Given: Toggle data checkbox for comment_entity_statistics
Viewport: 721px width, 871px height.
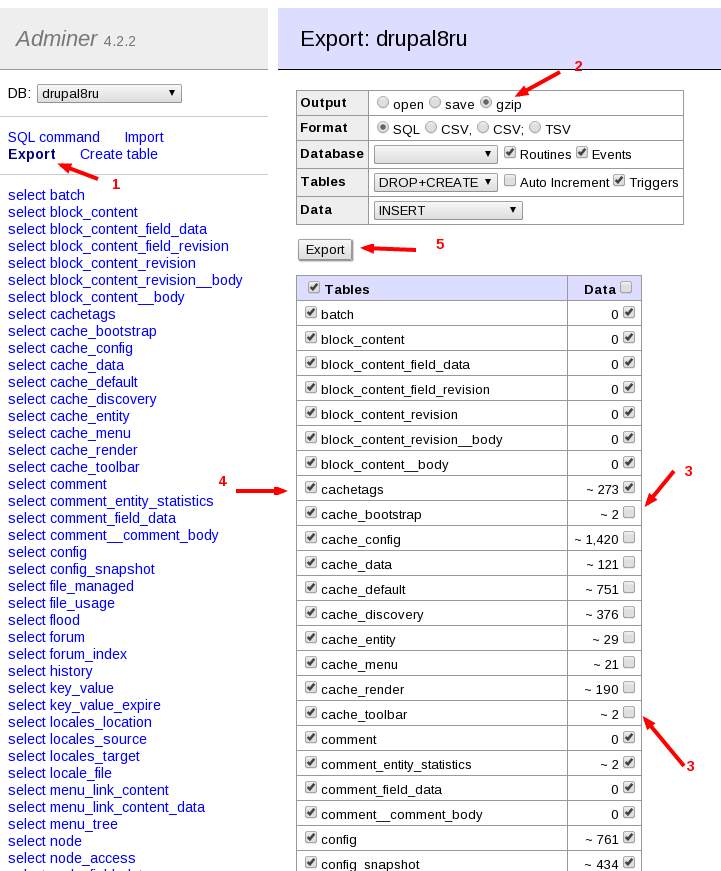Looking at the screenshot, I should point(629,762).
